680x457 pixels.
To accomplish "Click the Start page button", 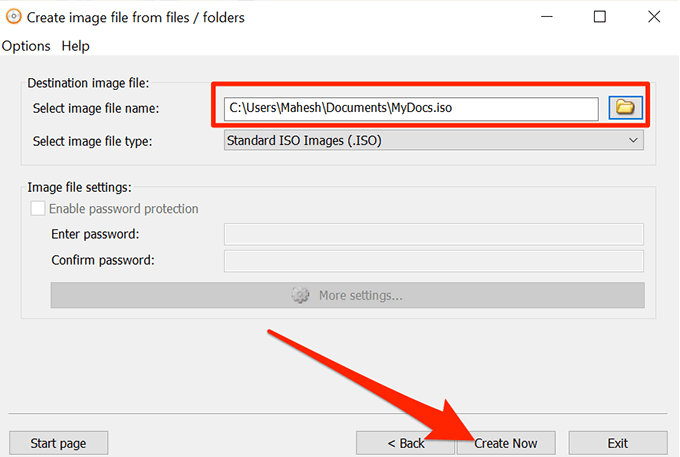I will coord(58,443).
